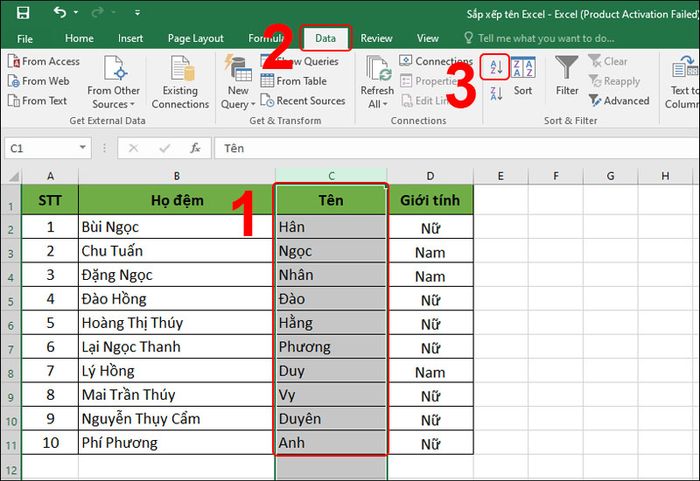Select cell containing Phương in column C
The height and width of the screenshot is (481, 700).
pos(331,347)
